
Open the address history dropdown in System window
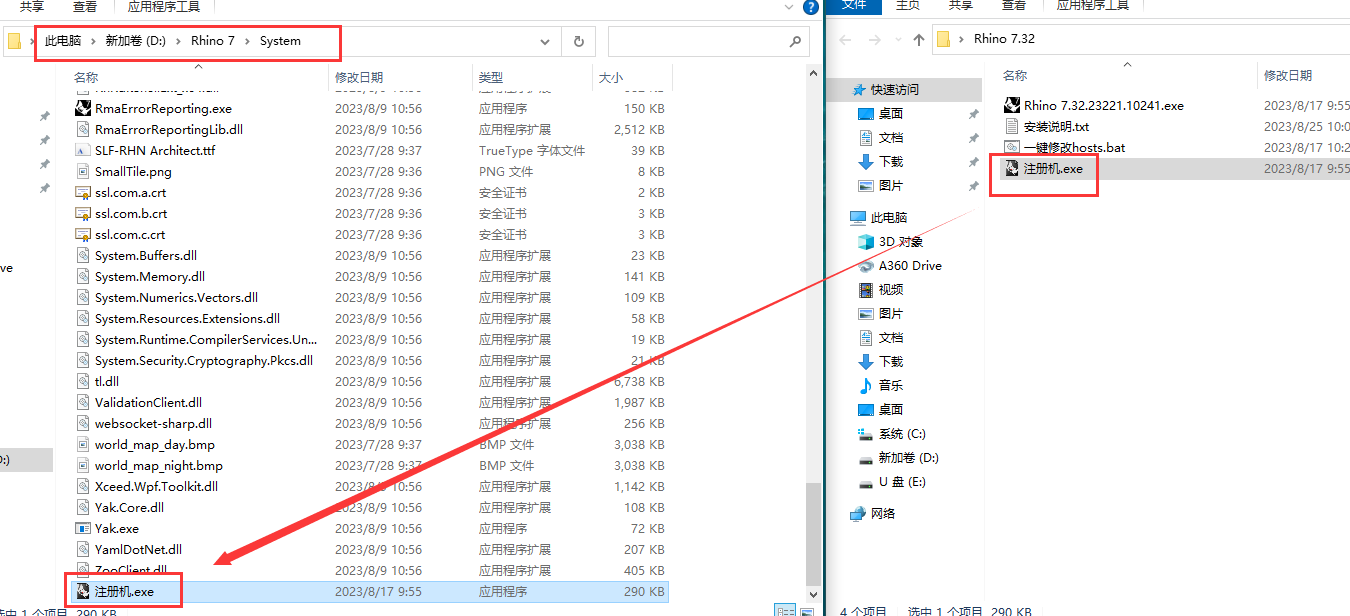click(x=545, y=42)
